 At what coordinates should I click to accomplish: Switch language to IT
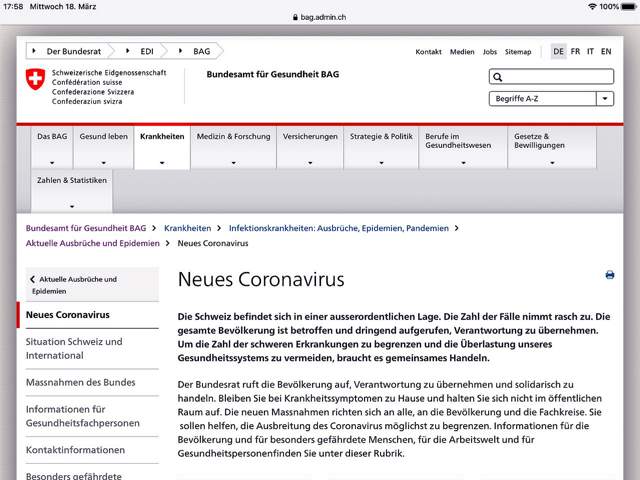tap(590, 51)
